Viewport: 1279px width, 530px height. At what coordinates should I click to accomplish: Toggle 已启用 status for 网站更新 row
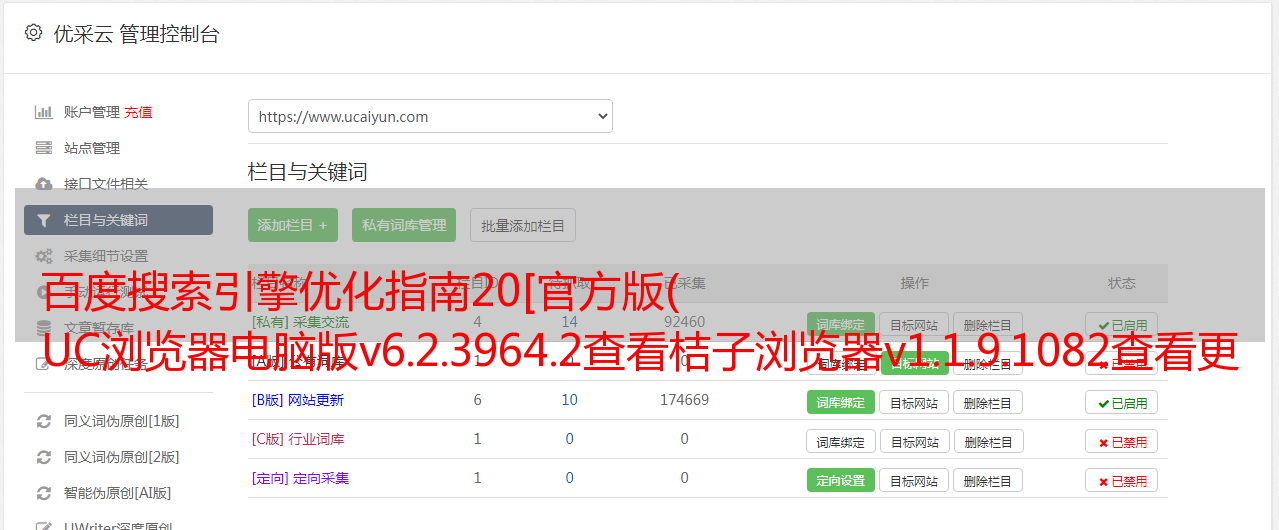(1121, 403)
